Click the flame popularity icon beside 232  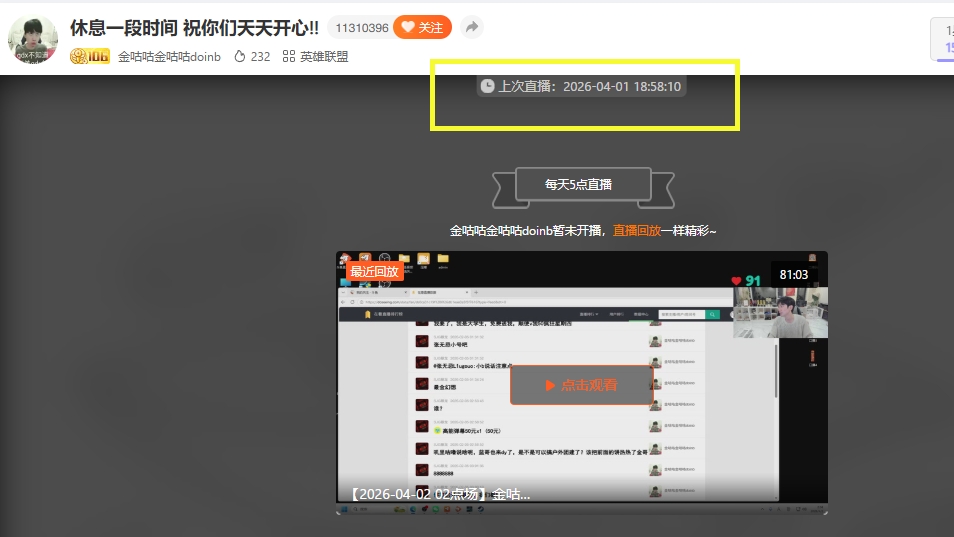click(x=239, y=57)
